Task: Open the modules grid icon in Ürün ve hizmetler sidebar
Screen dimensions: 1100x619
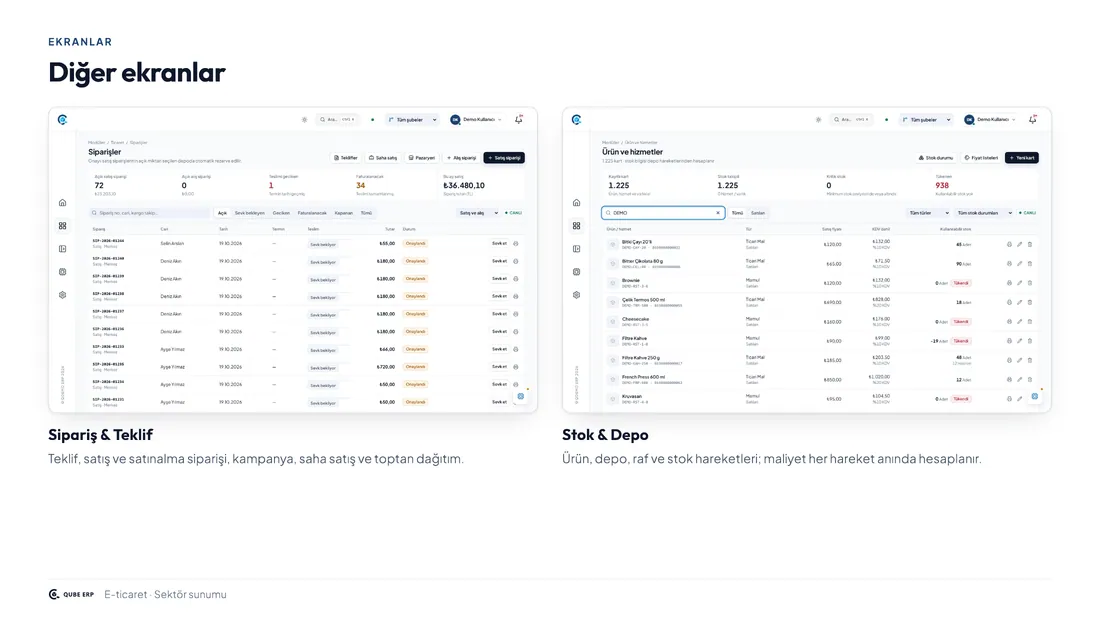Action: [577, 226]
